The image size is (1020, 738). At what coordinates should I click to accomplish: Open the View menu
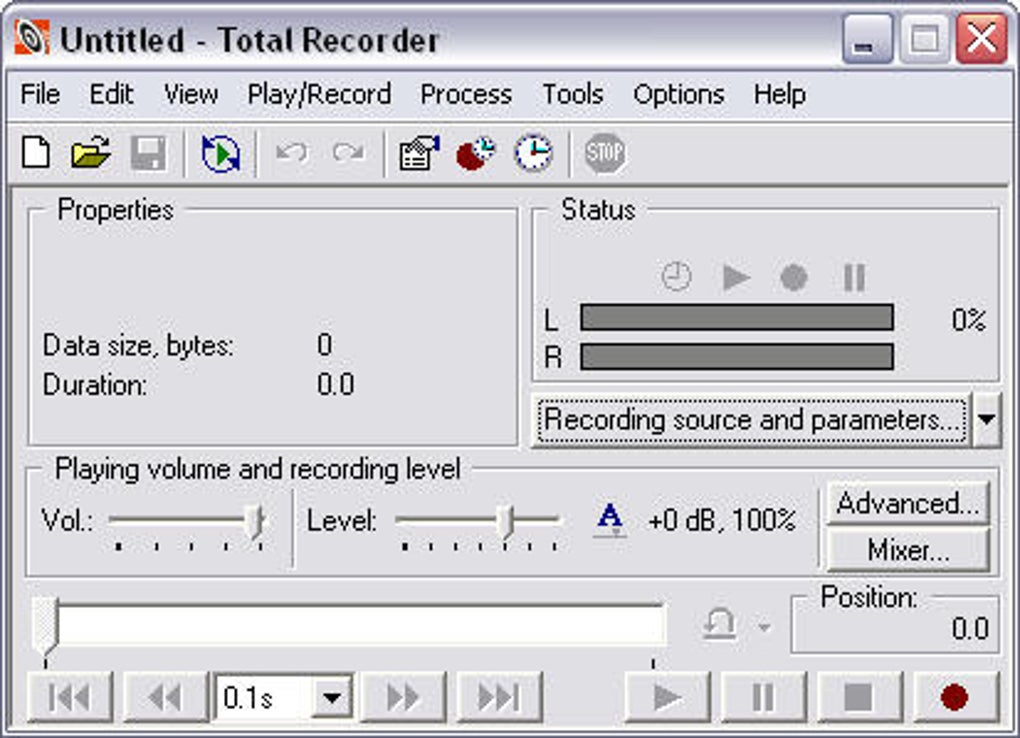point(191,94)
